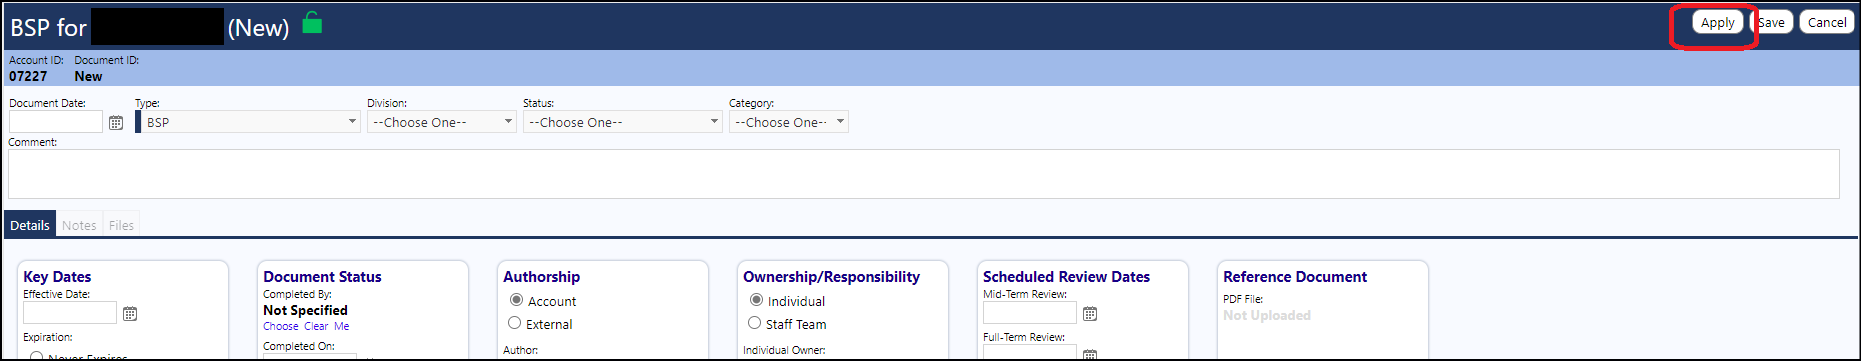1861x361 pixels.
Task: Switch to the Files tab
Action: [121, 225]
